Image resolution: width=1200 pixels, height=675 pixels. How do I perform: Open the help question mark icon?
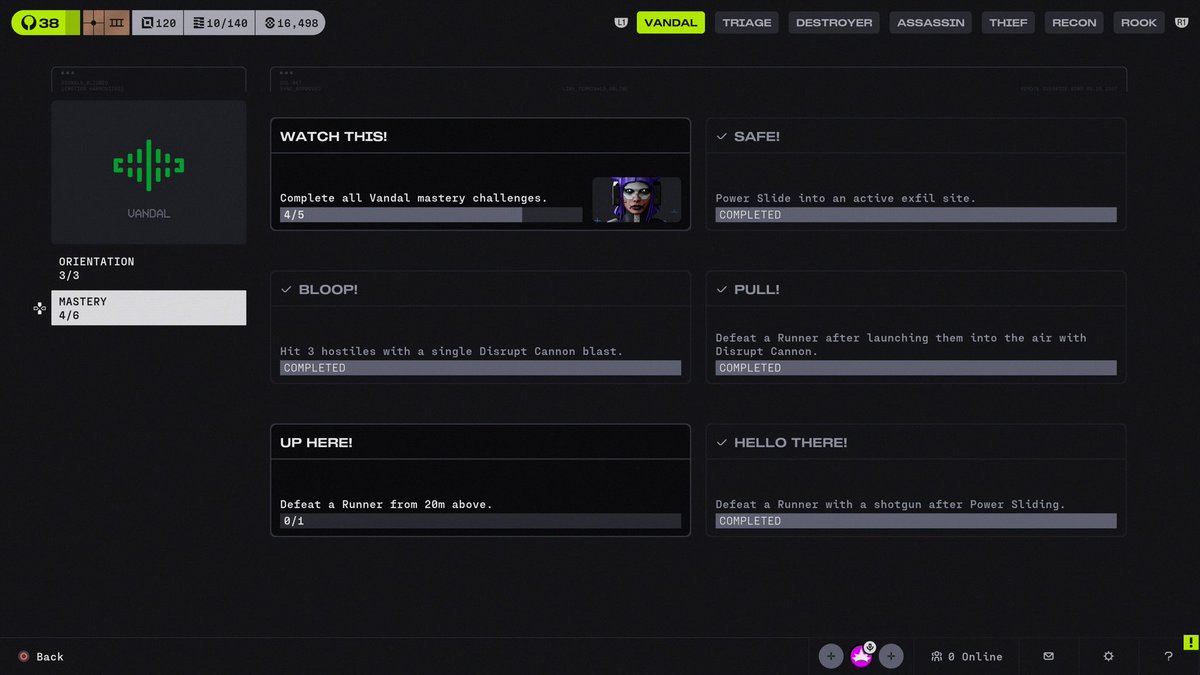coord(1168,656)
